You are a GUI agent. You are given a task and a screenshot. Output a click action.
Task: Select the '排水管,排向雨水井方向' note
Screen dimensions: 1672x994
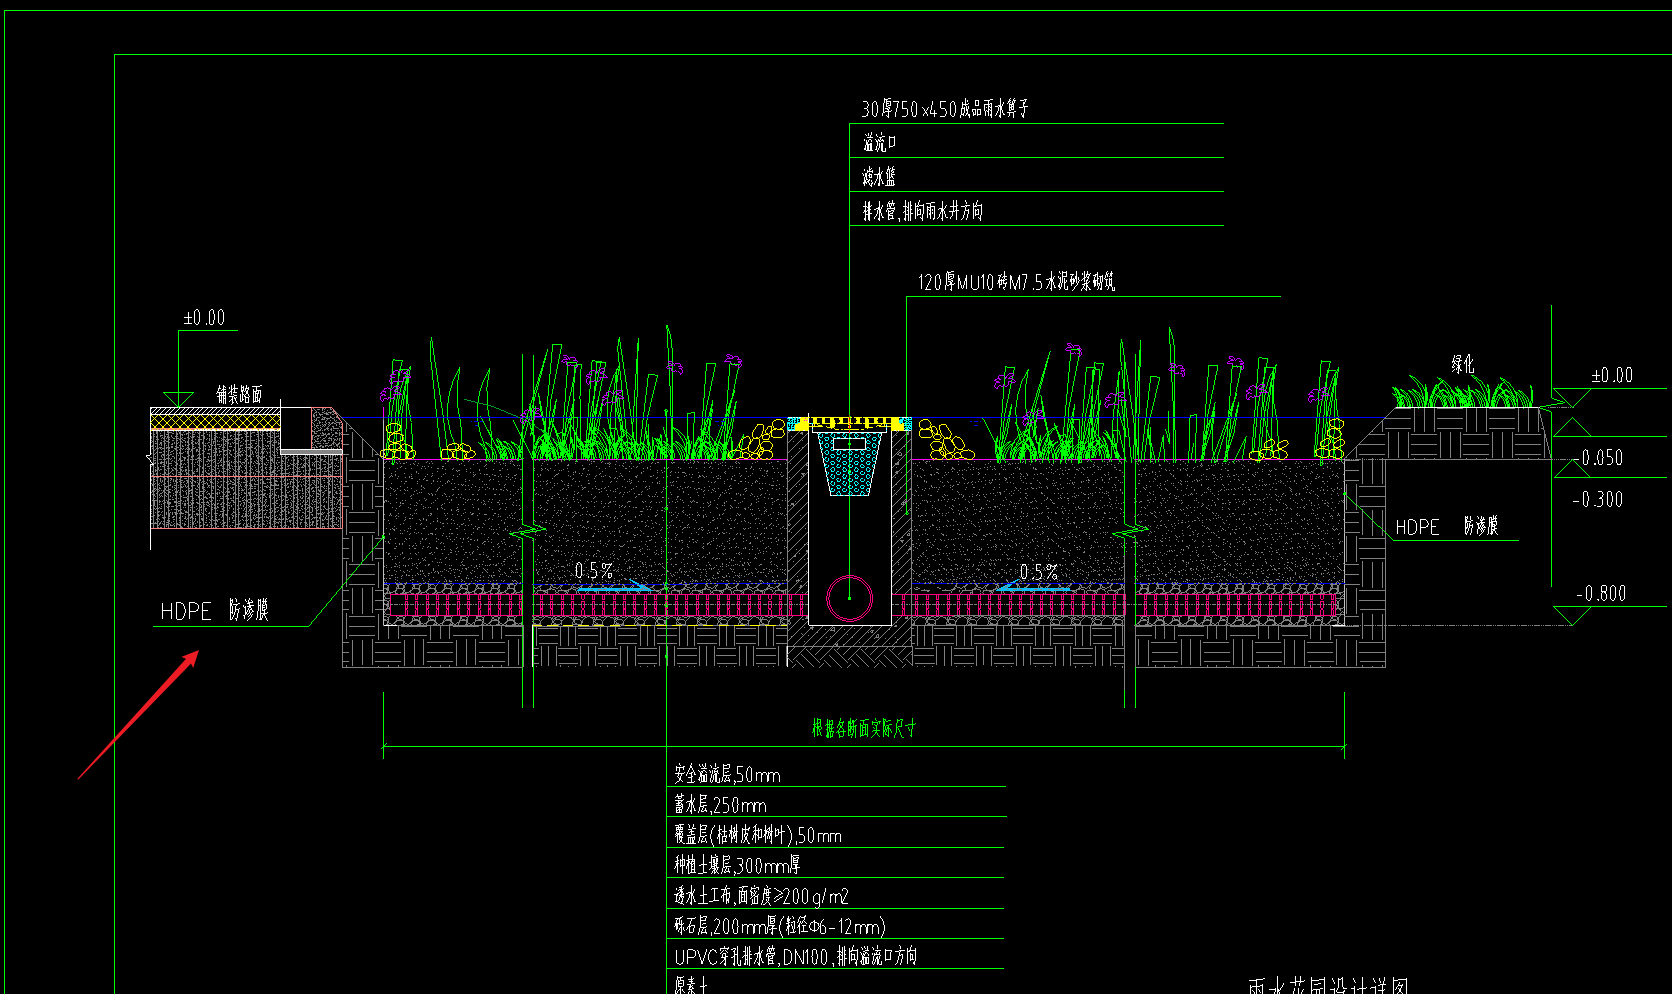(923, 211)
